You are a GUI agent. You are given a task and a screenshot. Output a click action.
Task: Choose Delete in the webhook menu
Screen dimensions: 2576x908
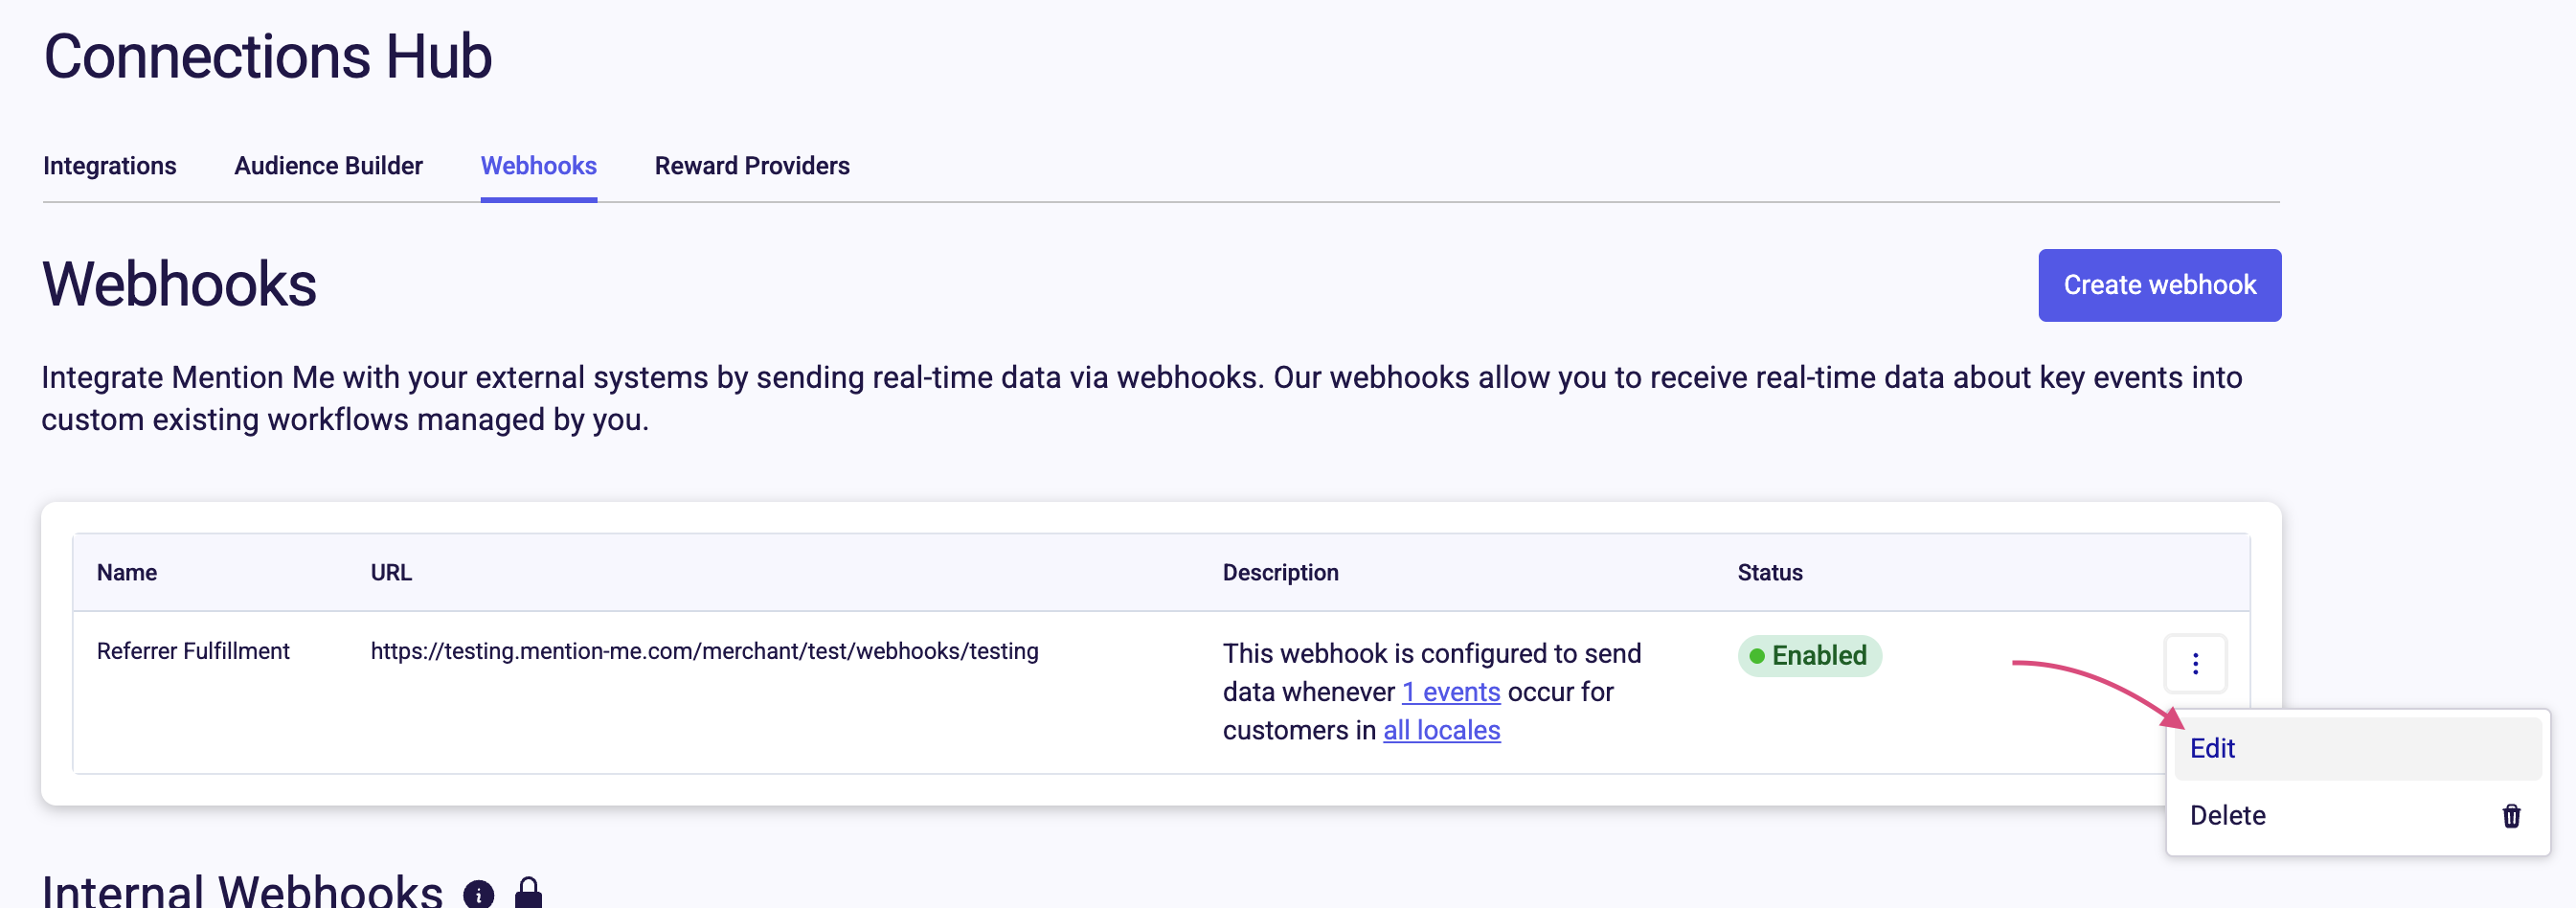click(2228, 815)
